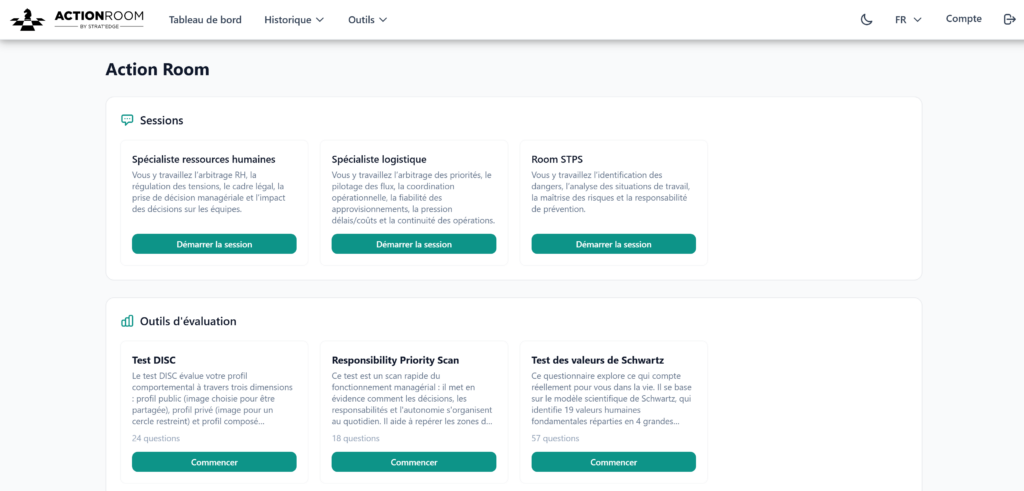Click the Sessions chat bubble icon

click(127, 120)
